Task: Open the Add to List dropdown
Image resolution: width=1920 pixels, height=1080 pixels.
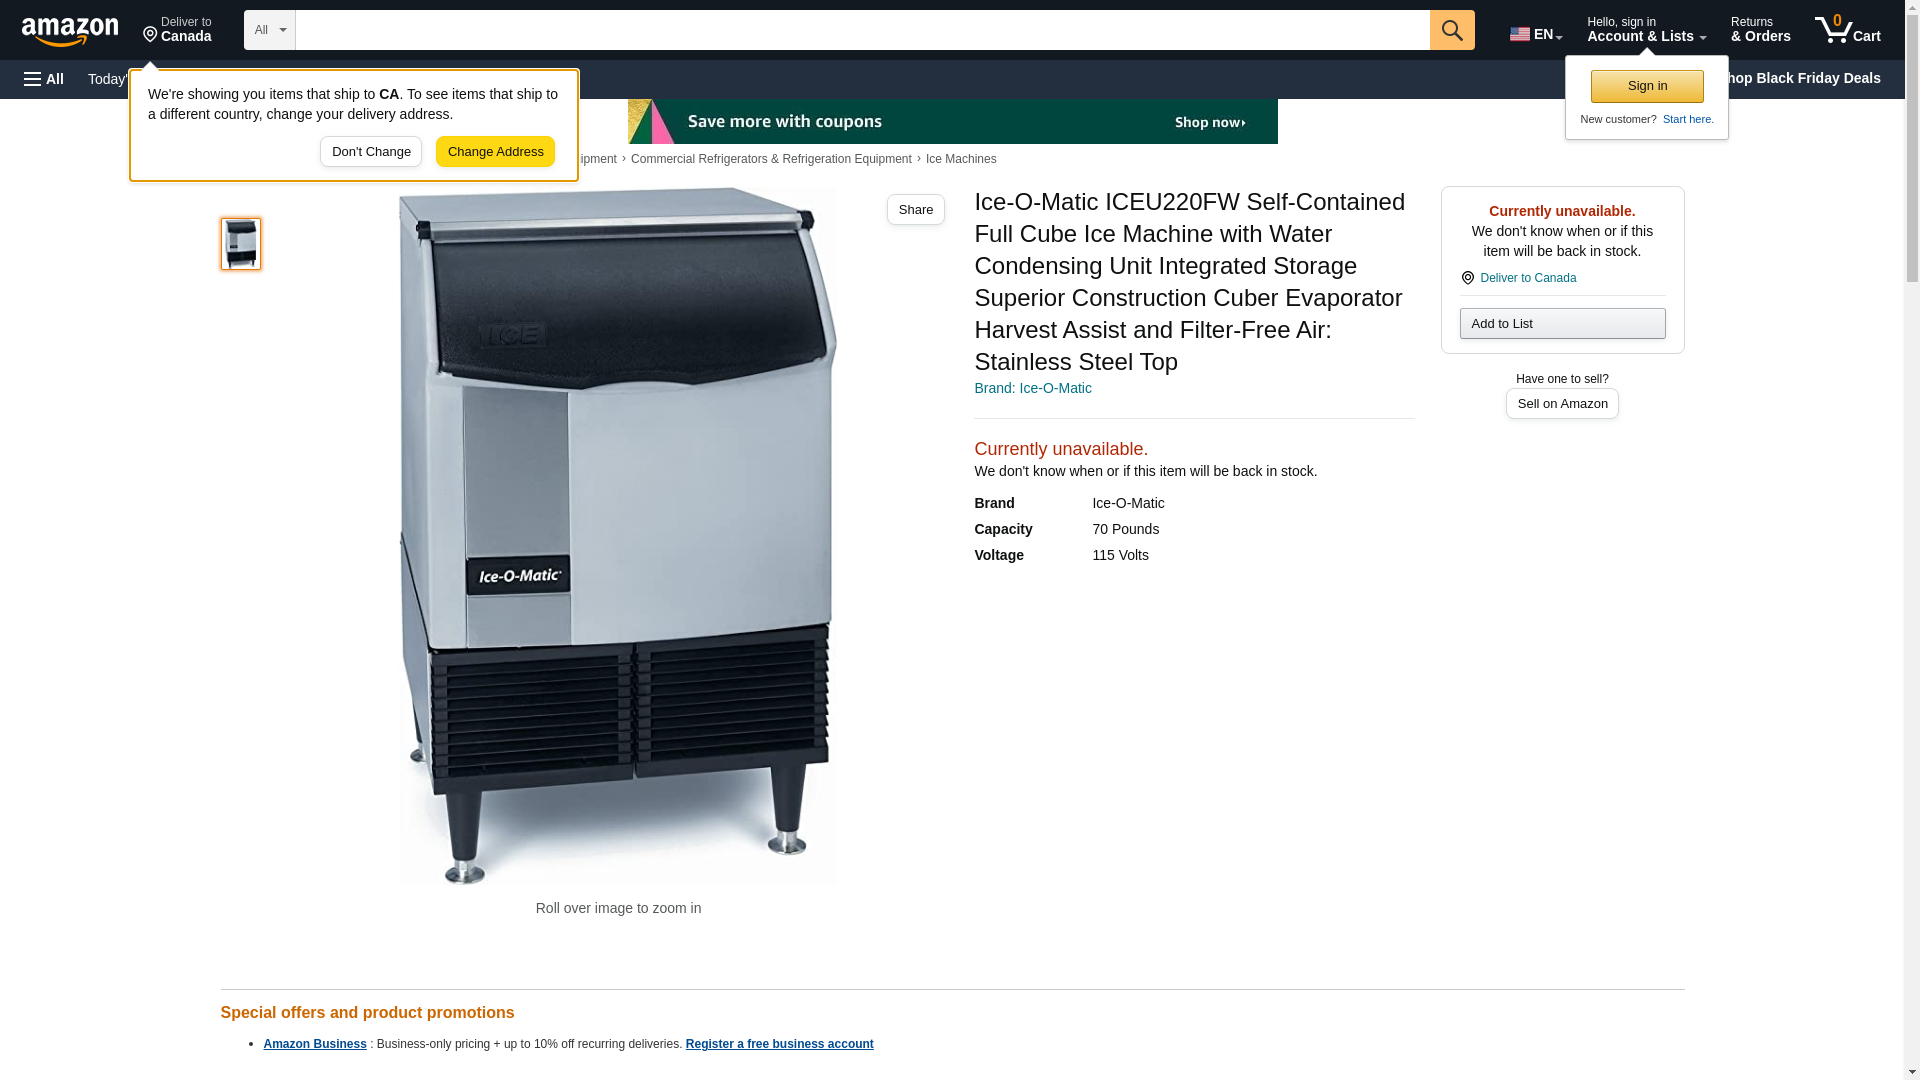Action: click(x=1562, y=323)
